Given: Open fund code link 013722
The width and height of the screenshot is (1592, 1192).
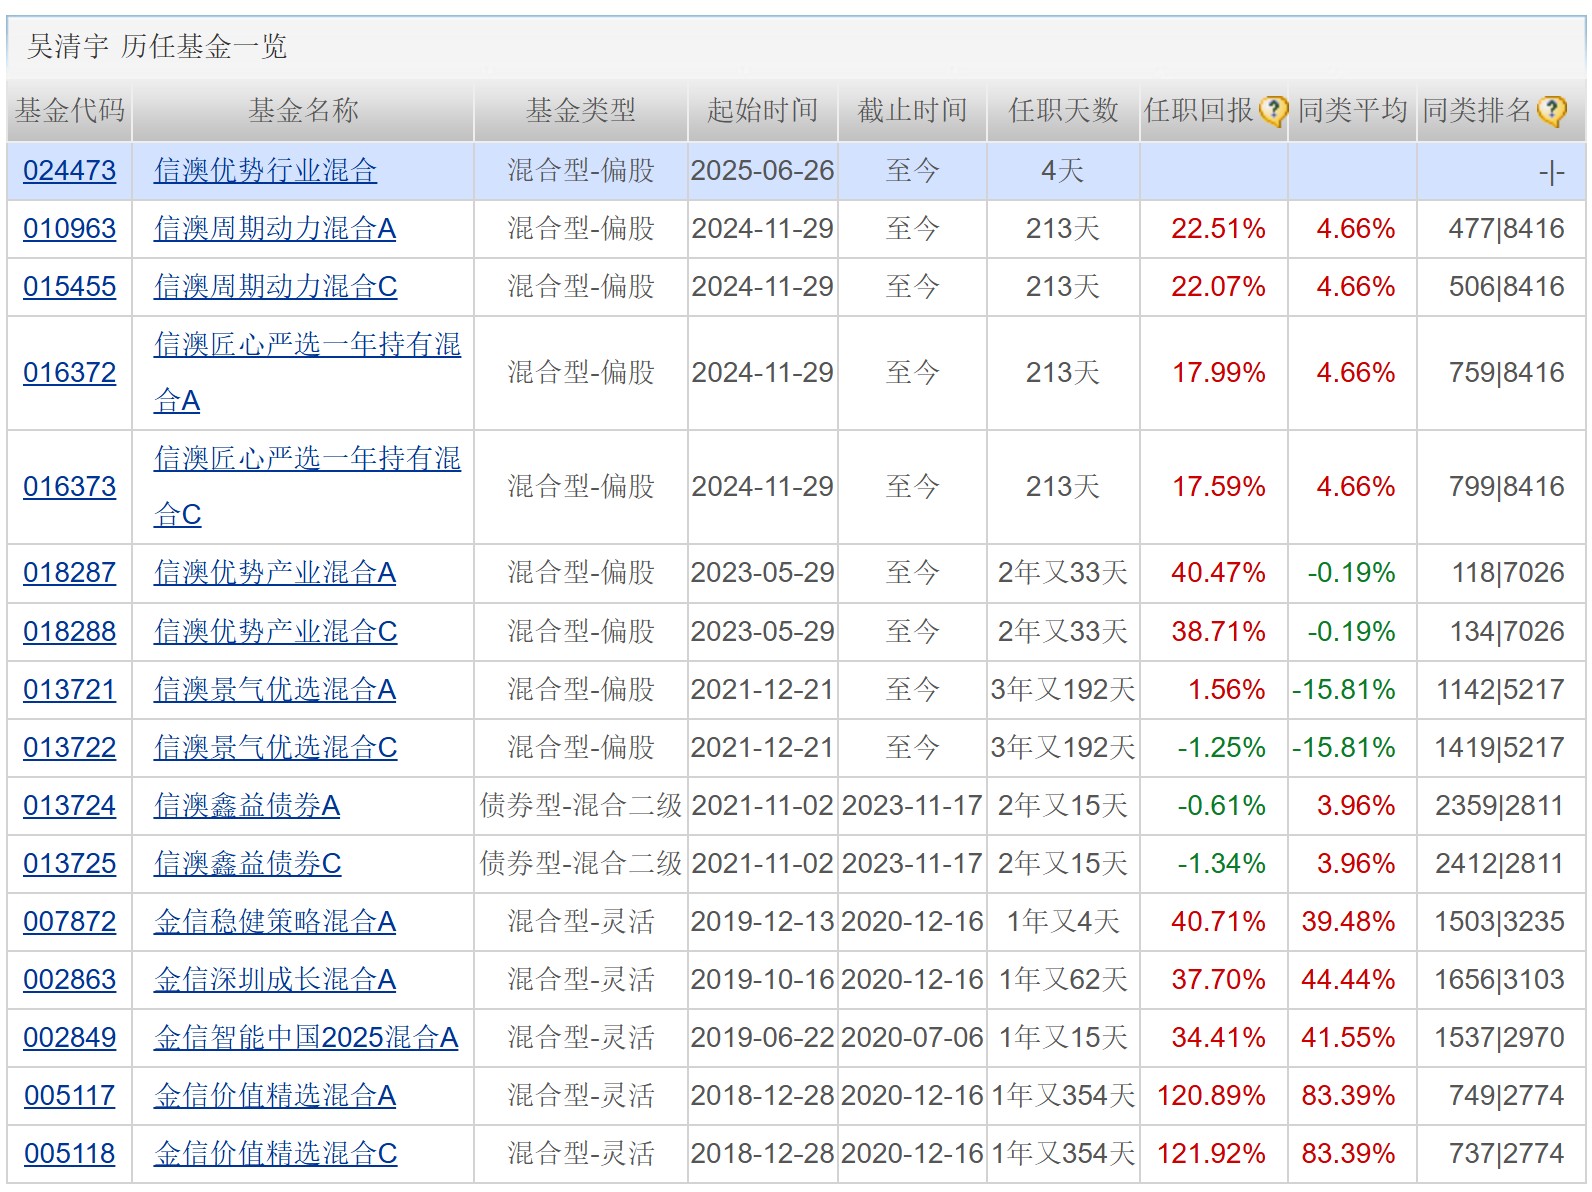Looking at the screenshot, I should click(69, 748).
